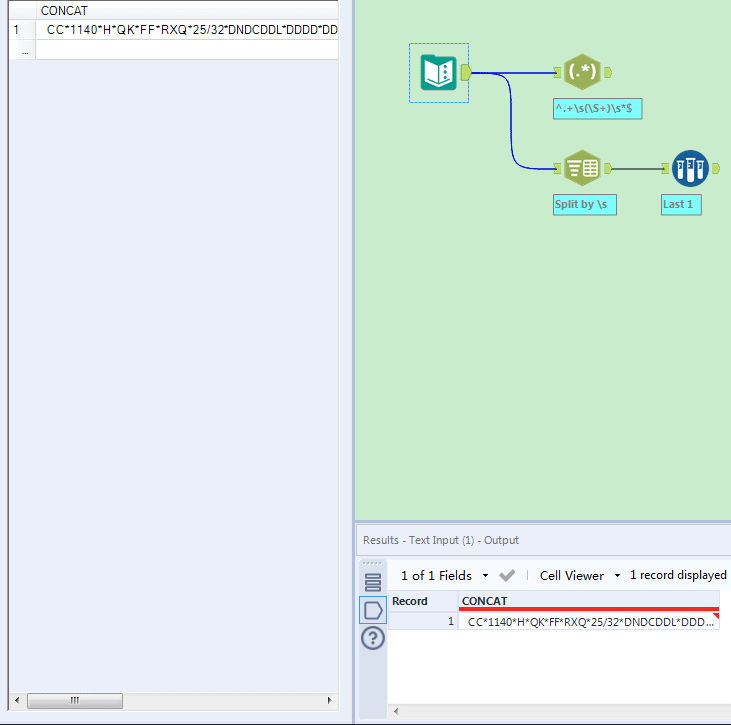Image resolution: width=731 pixels, height=725 pixels.
Task: Click the 'Split by \s' annotation
Action: pyautogui.click(x=585, y=205)
